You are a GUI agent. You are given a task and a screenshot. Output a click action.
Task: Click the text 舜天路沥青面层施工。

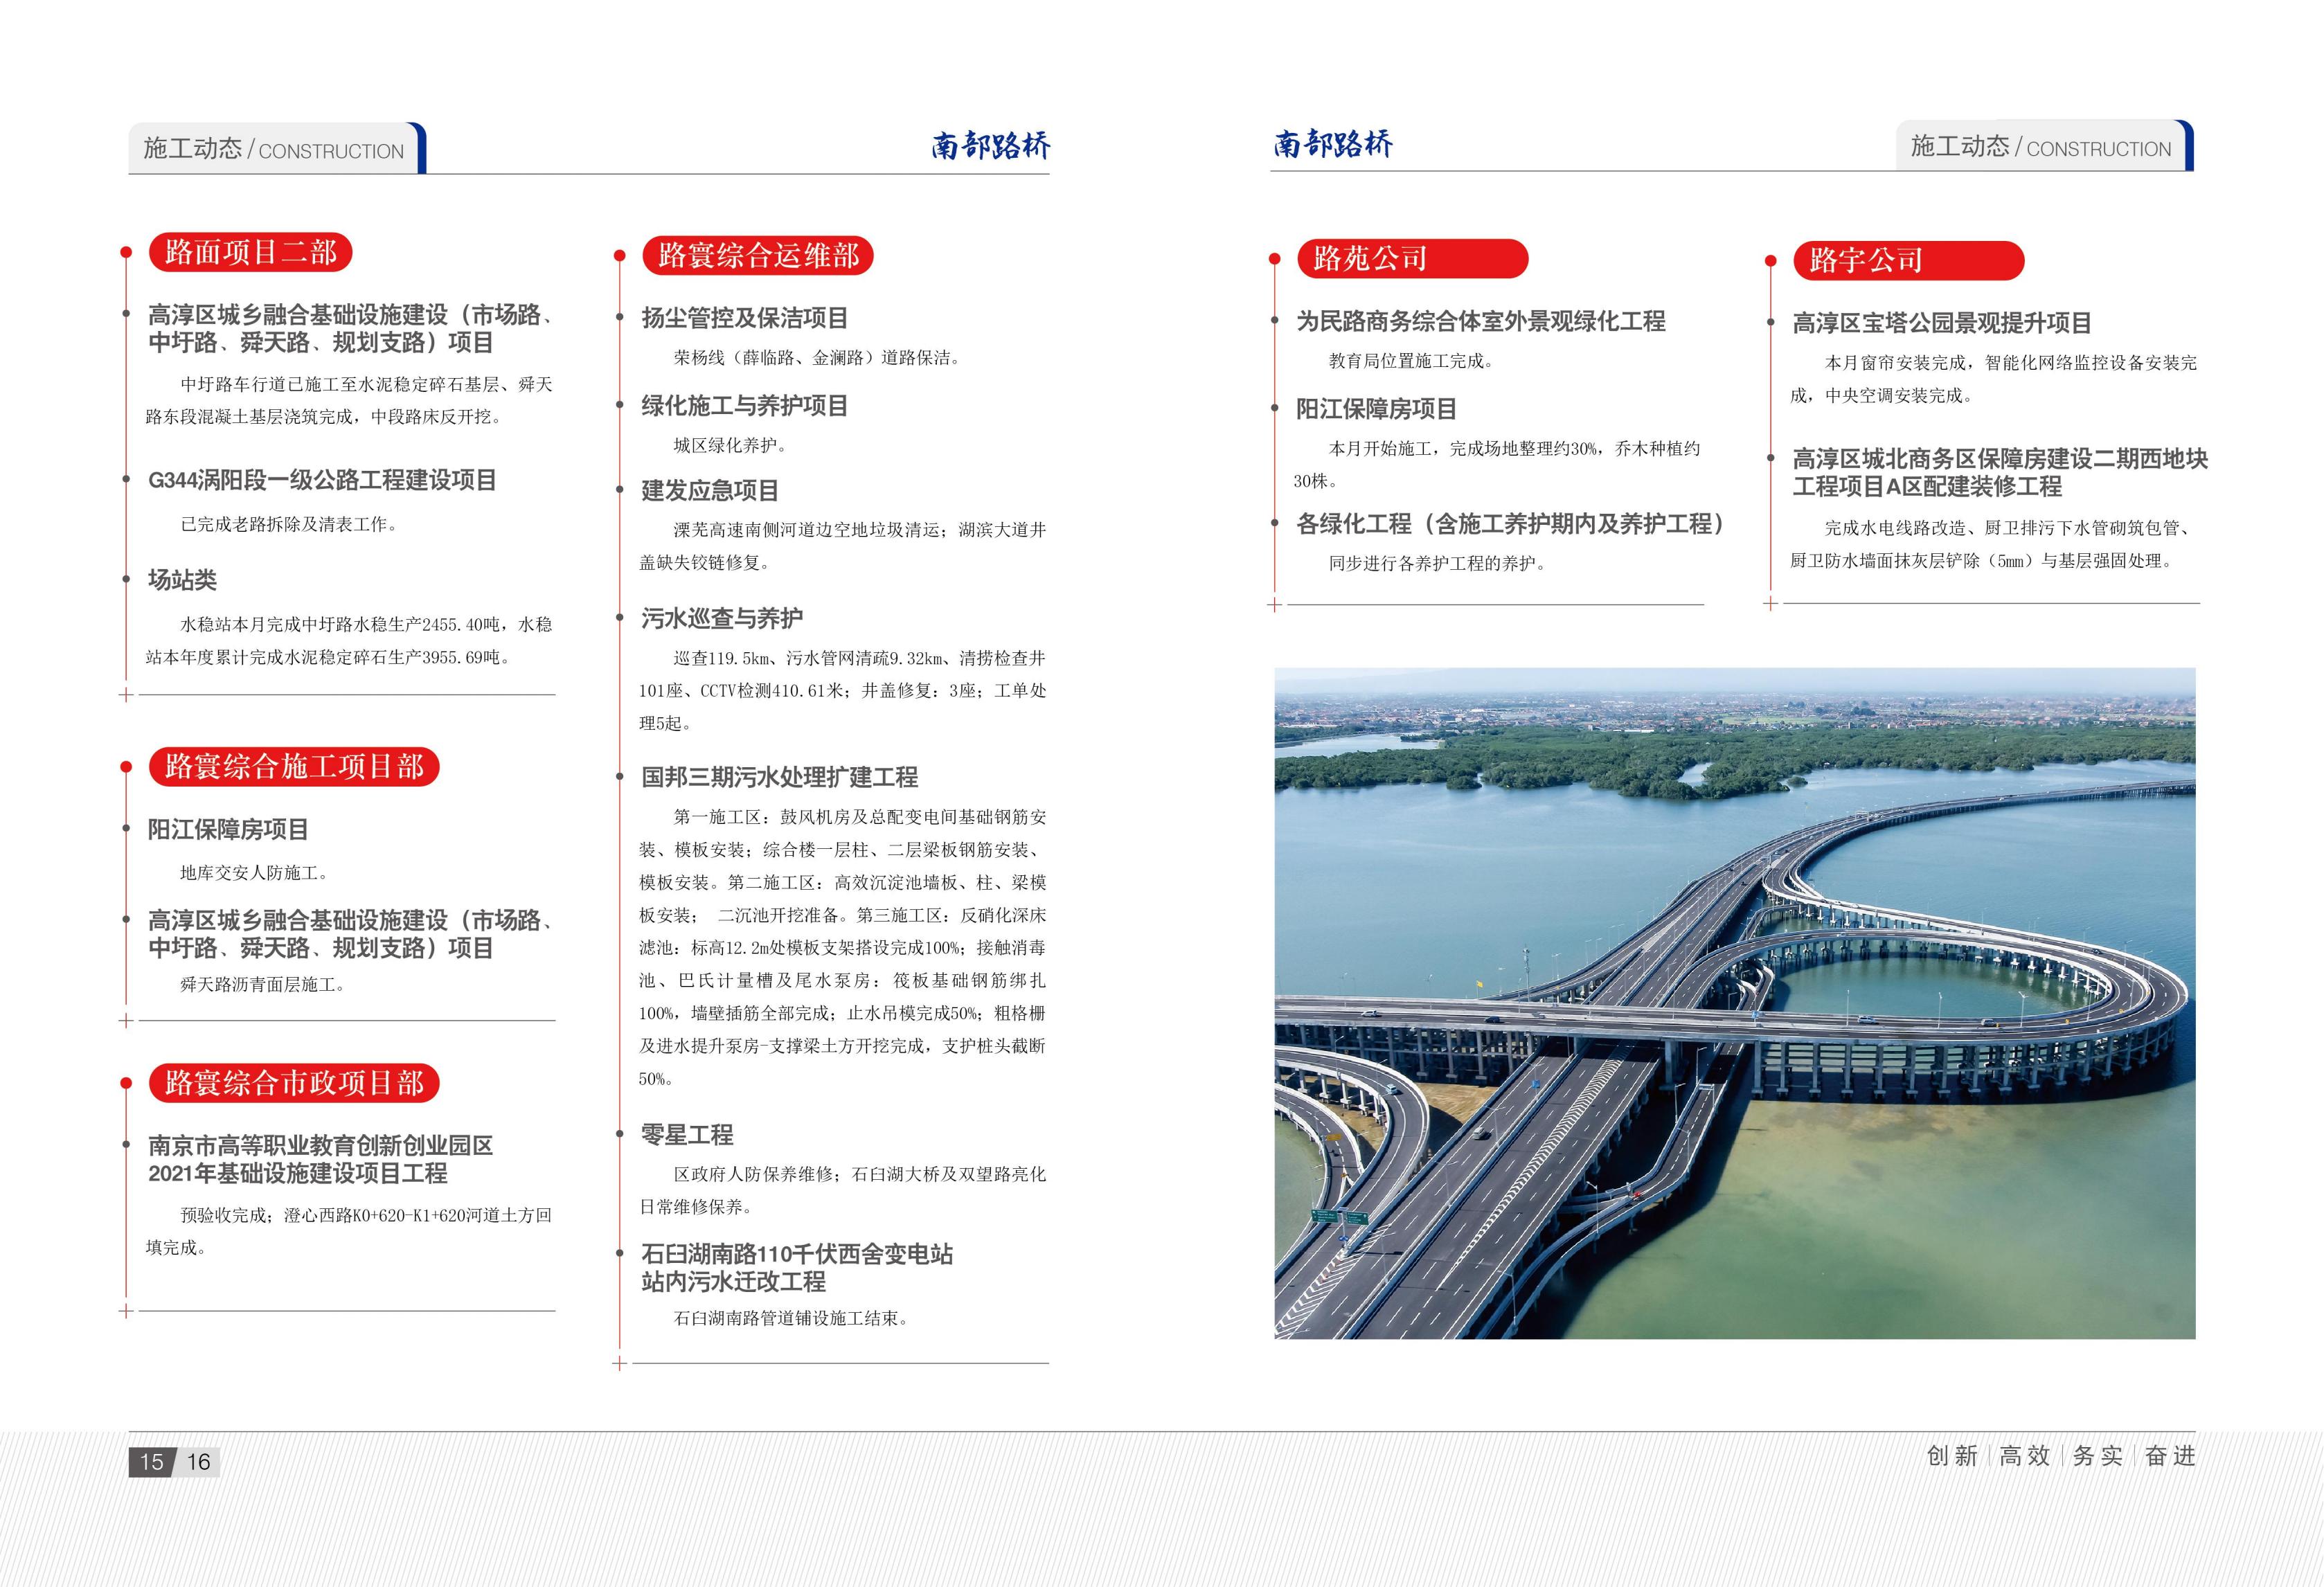[263, 985]
